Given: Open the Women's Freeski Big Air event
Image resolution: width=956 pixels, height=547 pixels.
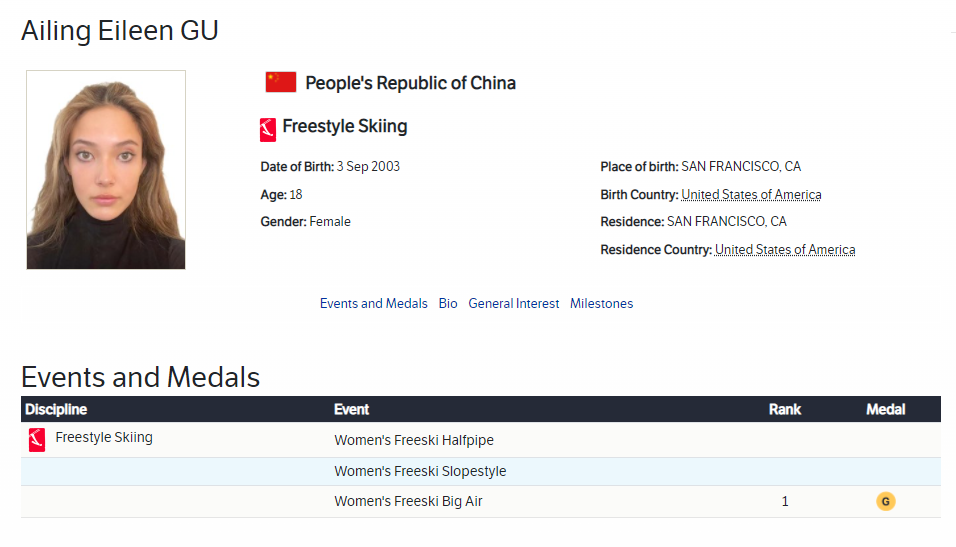Looking at the screenshot, I should pyautogui.click(x=408, y=501).
